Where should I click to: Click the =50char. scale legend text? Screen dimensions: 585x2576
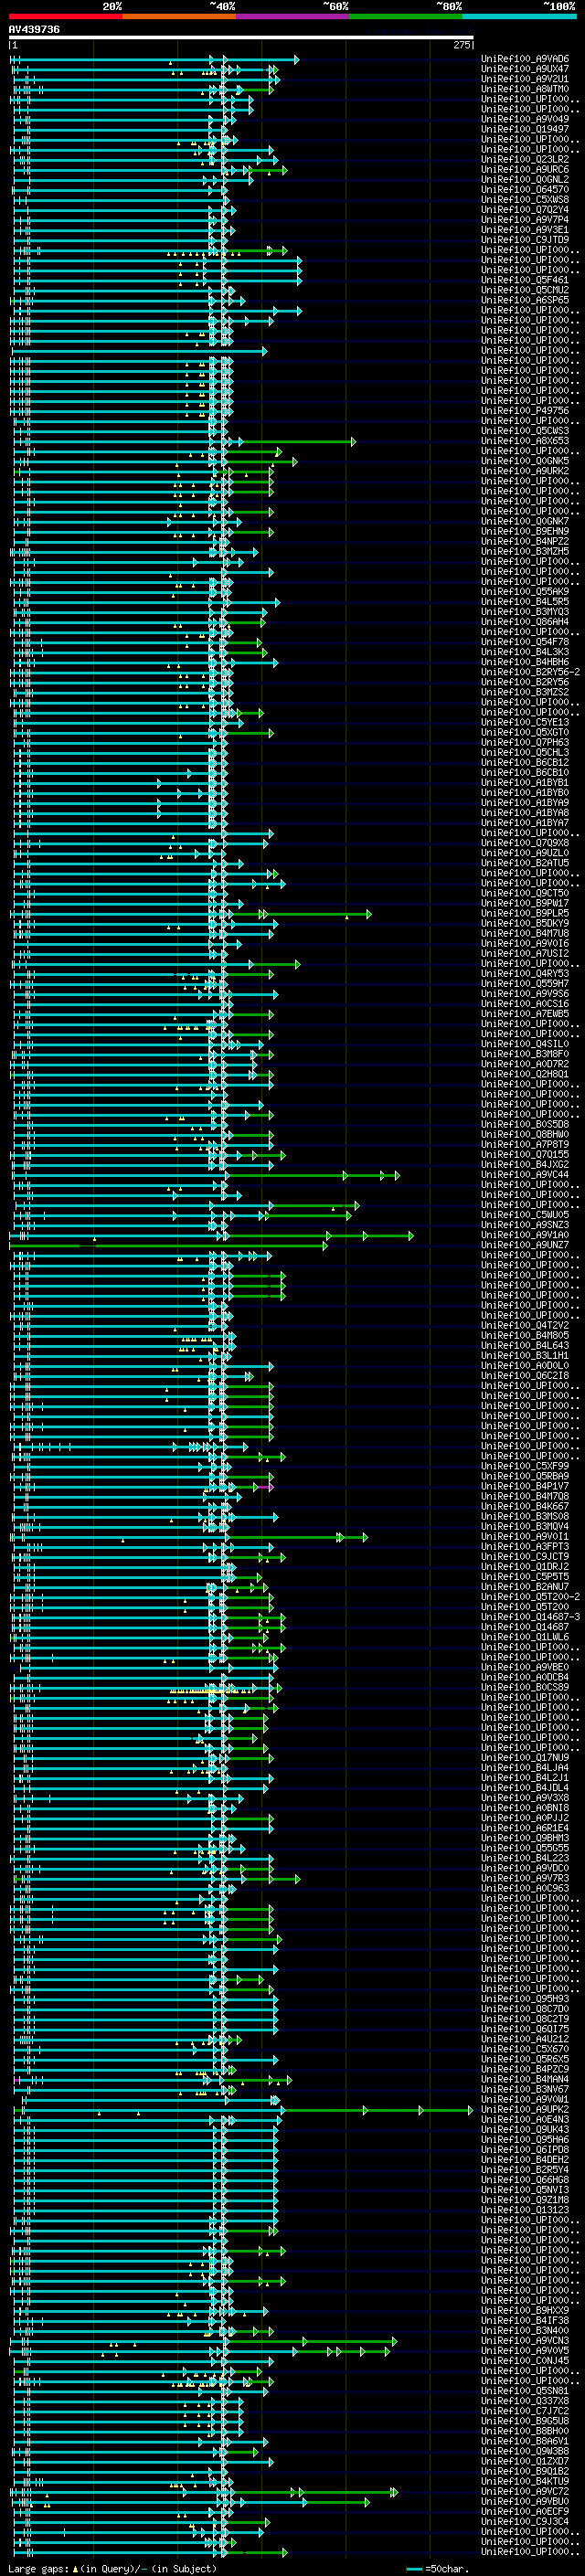point(447,2568)
